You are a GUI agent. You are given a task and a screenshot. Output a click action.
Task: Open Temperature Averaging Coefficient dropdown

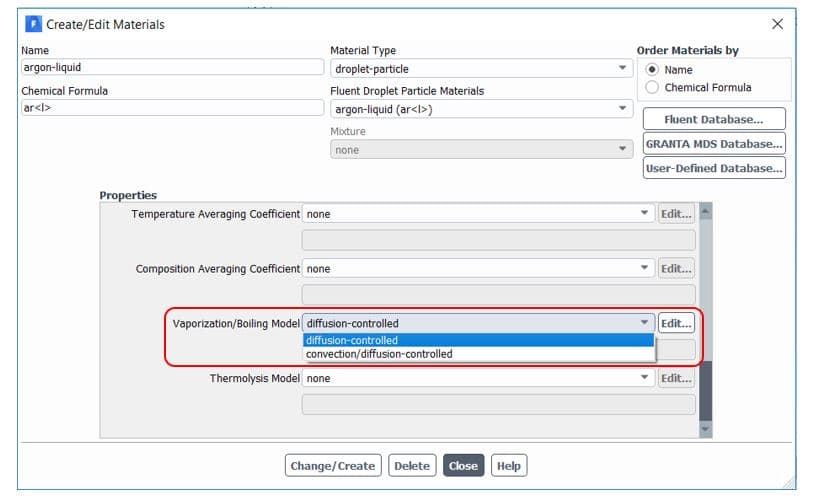point(478,214)
